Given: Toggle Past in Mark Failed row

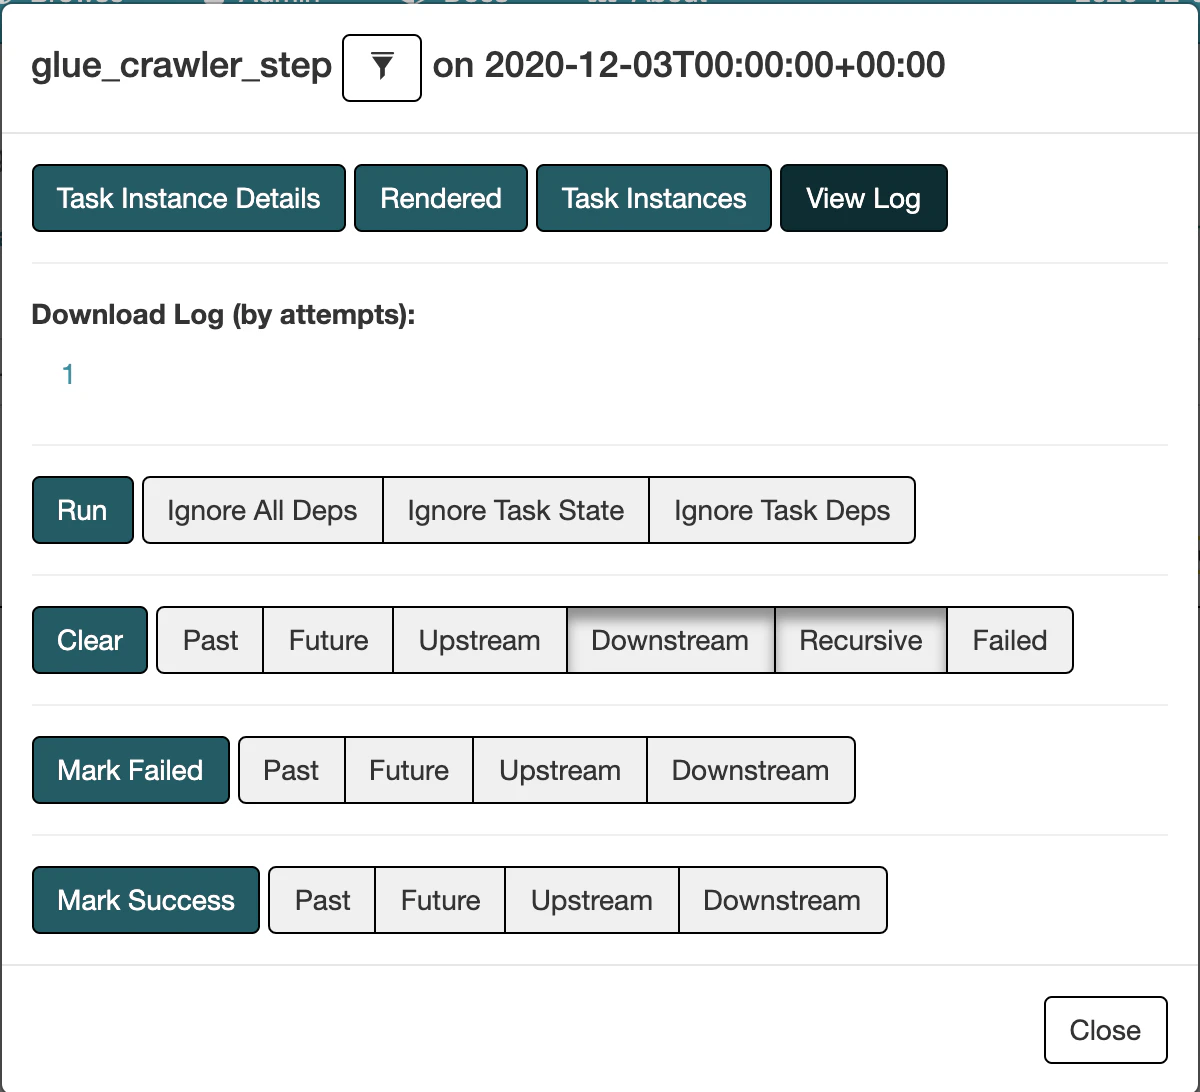Looking at the screenshot, I should [292, 770].
